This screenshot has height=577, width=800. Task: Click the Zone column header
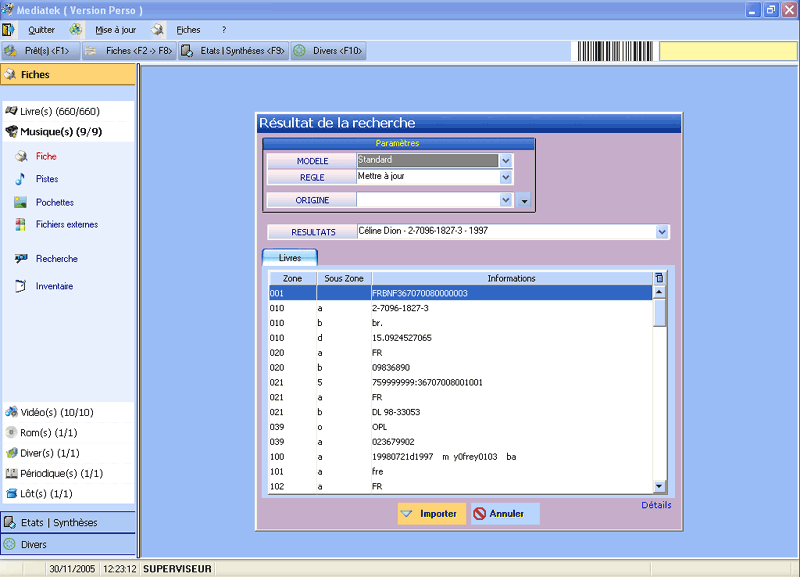[293, 279]
